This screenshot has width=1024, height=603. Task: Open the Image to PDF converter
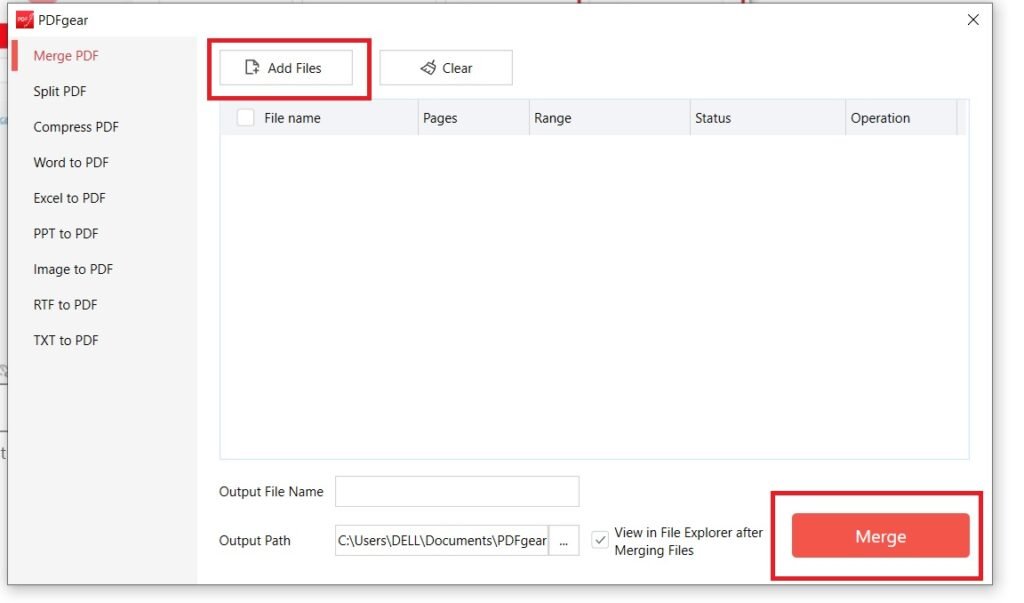72,269
